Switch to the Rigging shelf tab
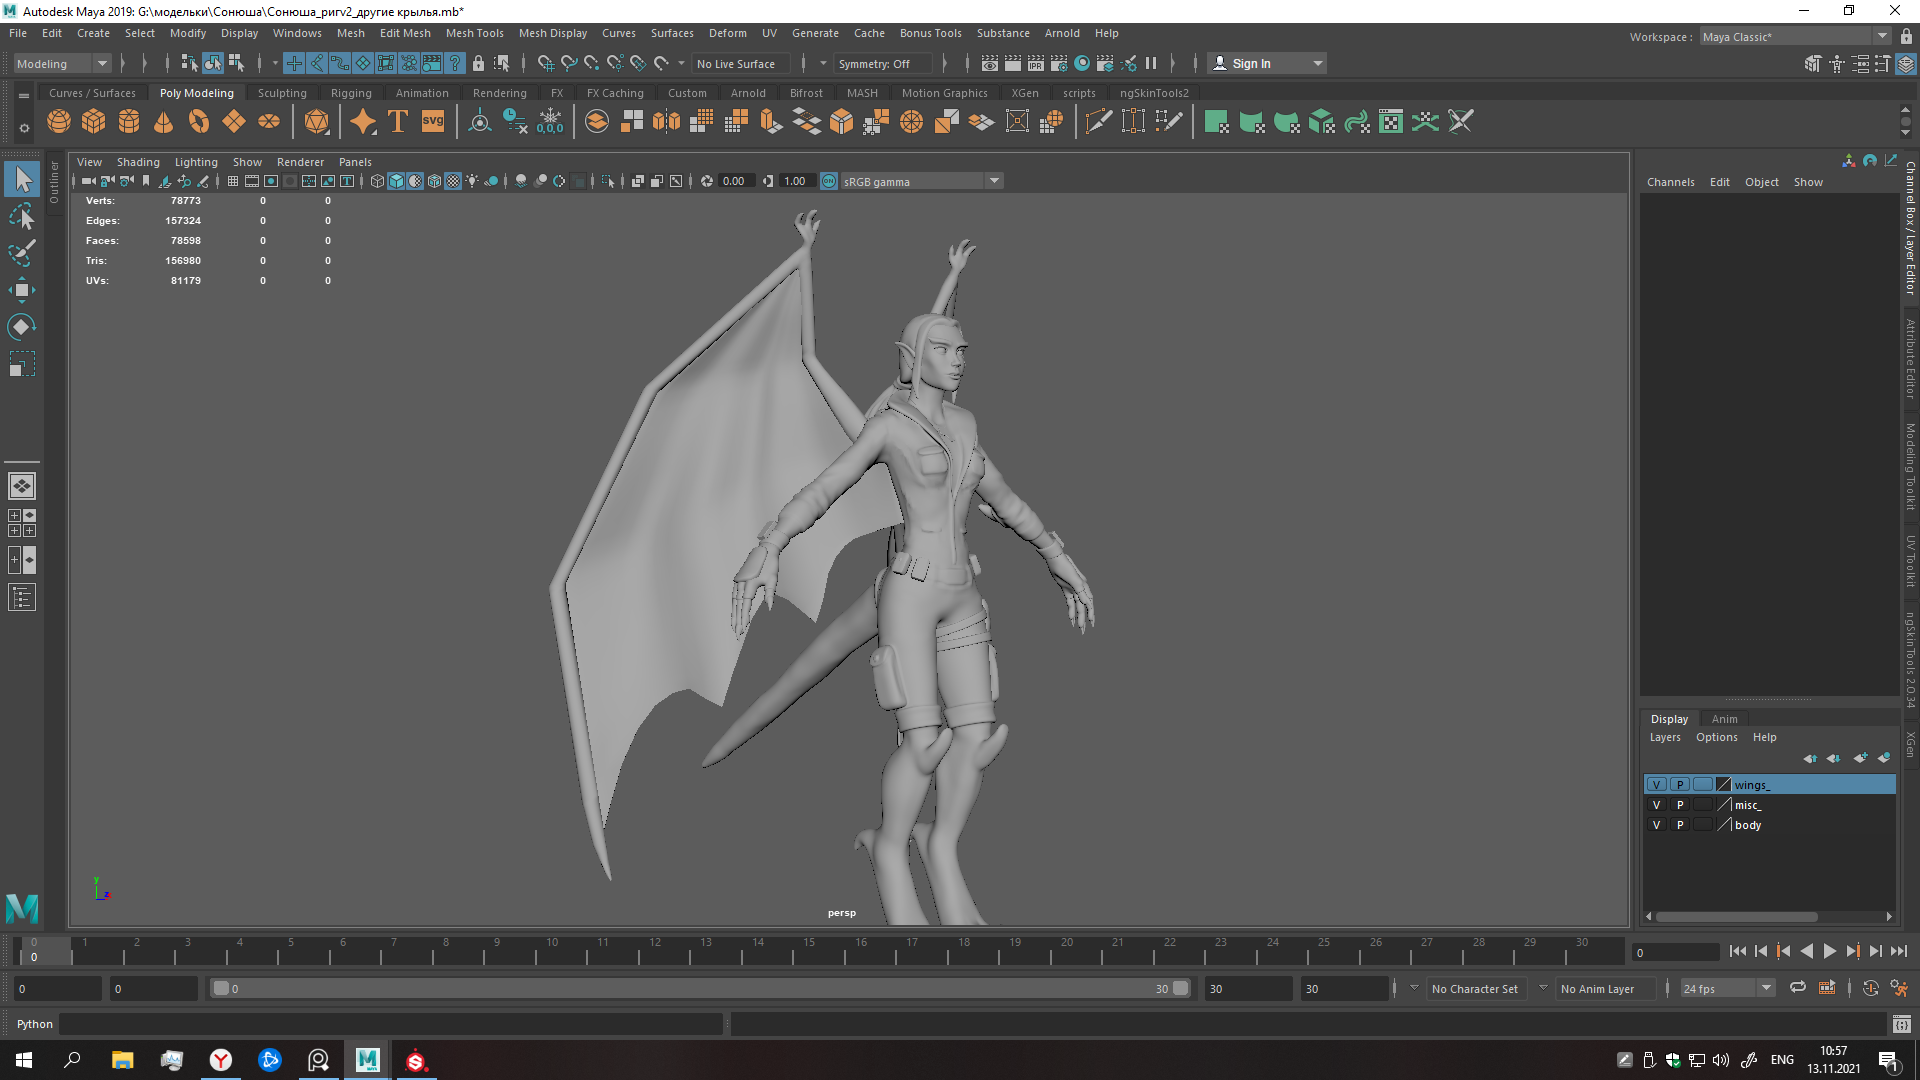The width and height of the screenshot is (1920, 1080). (x=351, y=93)
